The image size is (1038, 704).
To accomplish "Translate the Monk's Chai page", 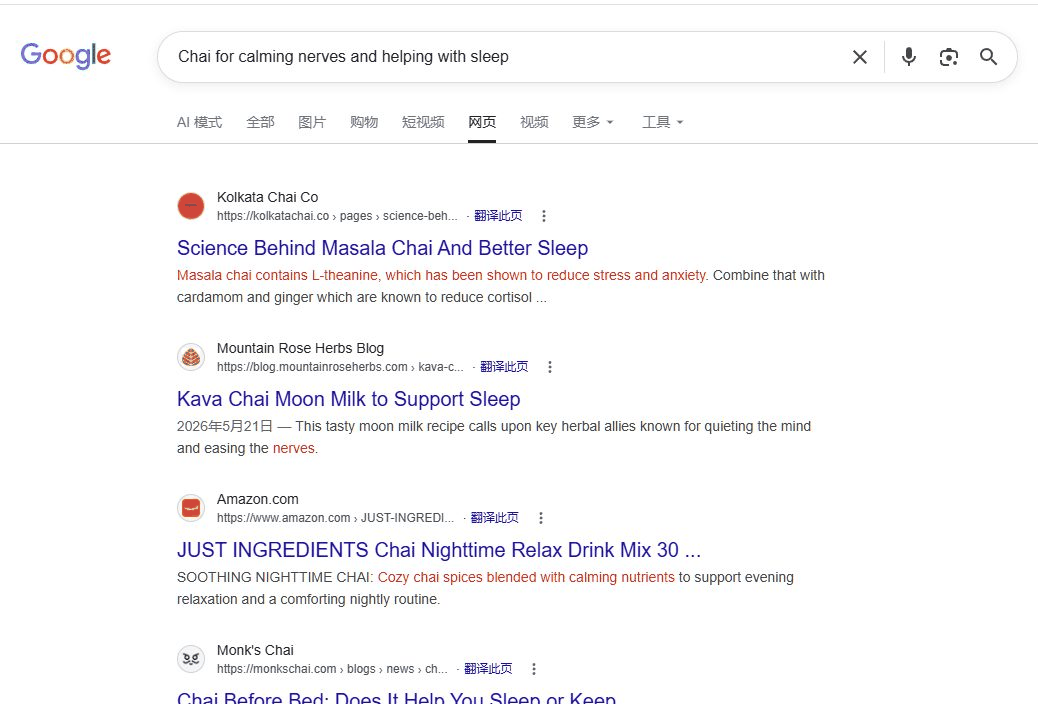I will point(488,669).
